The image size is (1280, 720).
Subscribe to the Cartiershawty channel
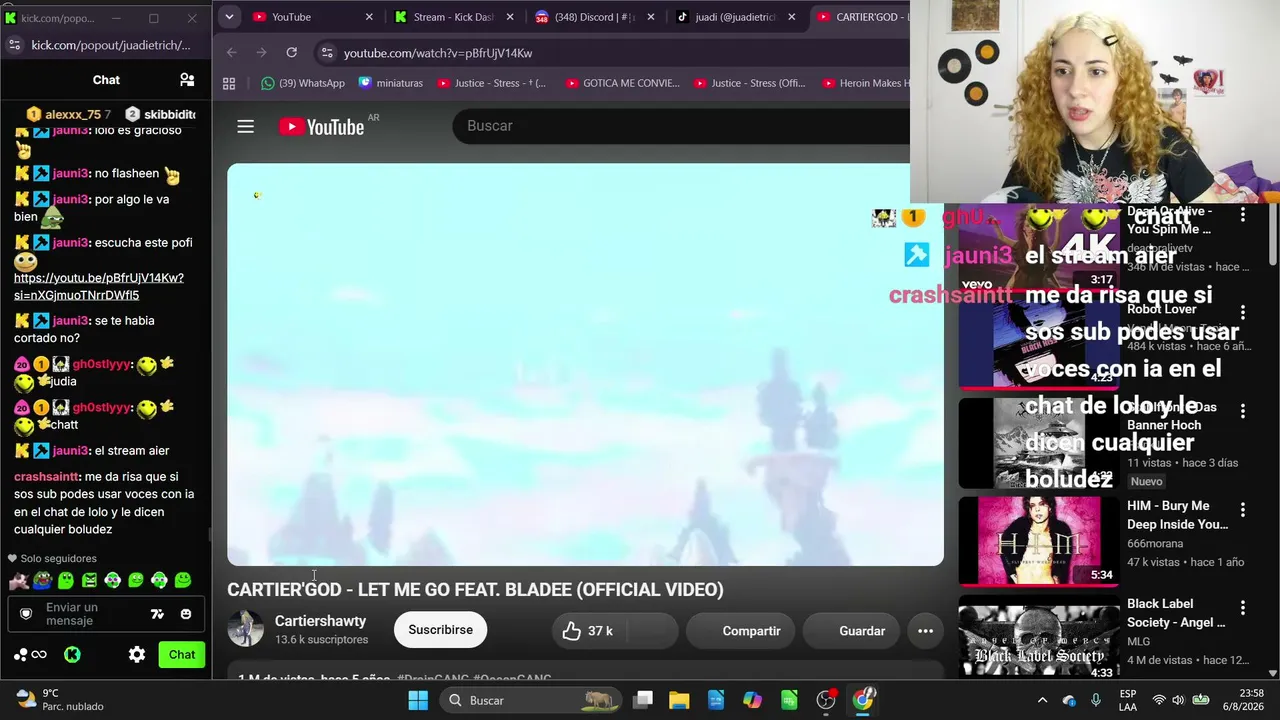click(x=440, y=630)
